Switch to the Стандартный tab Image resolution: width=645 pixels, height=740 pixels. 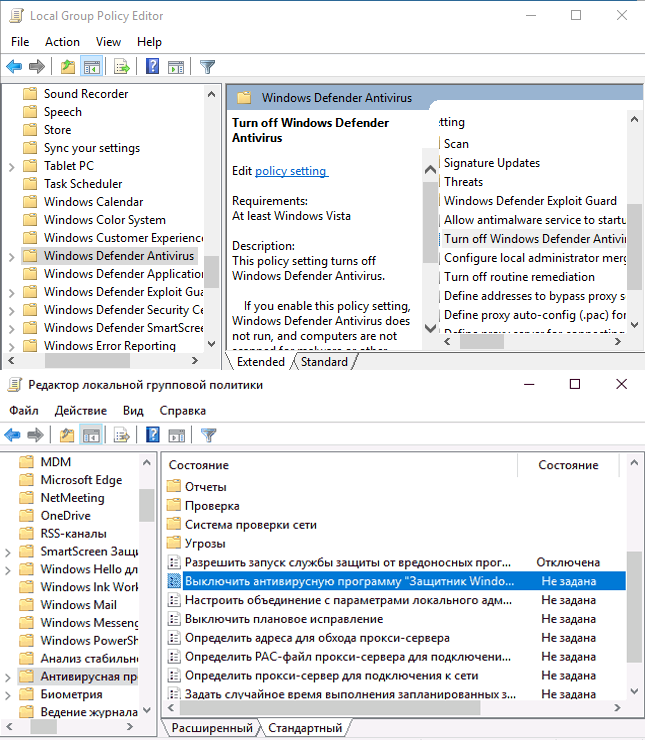(x=305, y=728)
